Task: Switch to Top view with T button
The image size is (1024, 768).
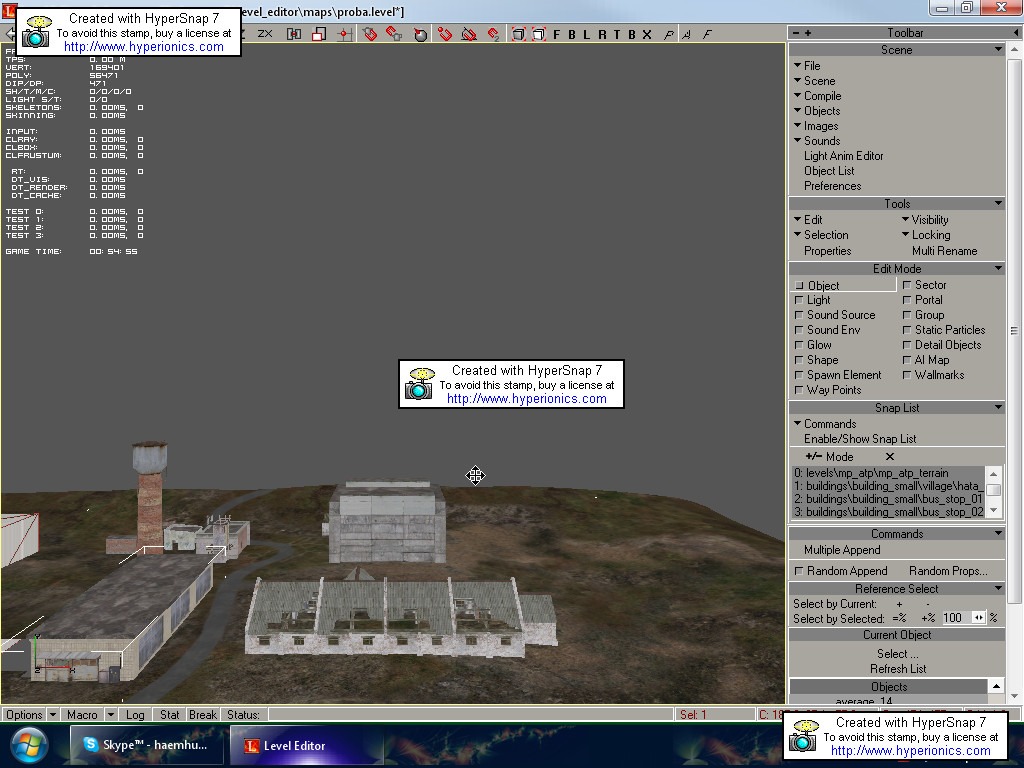Action: (x=616, y=35)
